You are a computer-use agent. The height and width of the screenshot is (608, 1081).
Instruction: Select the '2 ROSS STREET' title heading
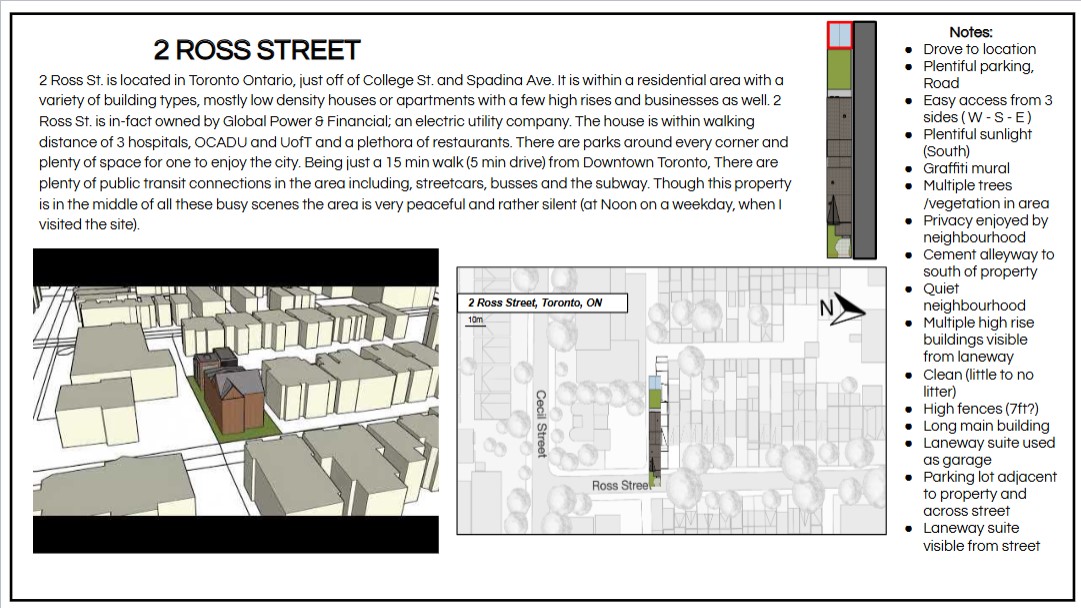click(257, 50)
